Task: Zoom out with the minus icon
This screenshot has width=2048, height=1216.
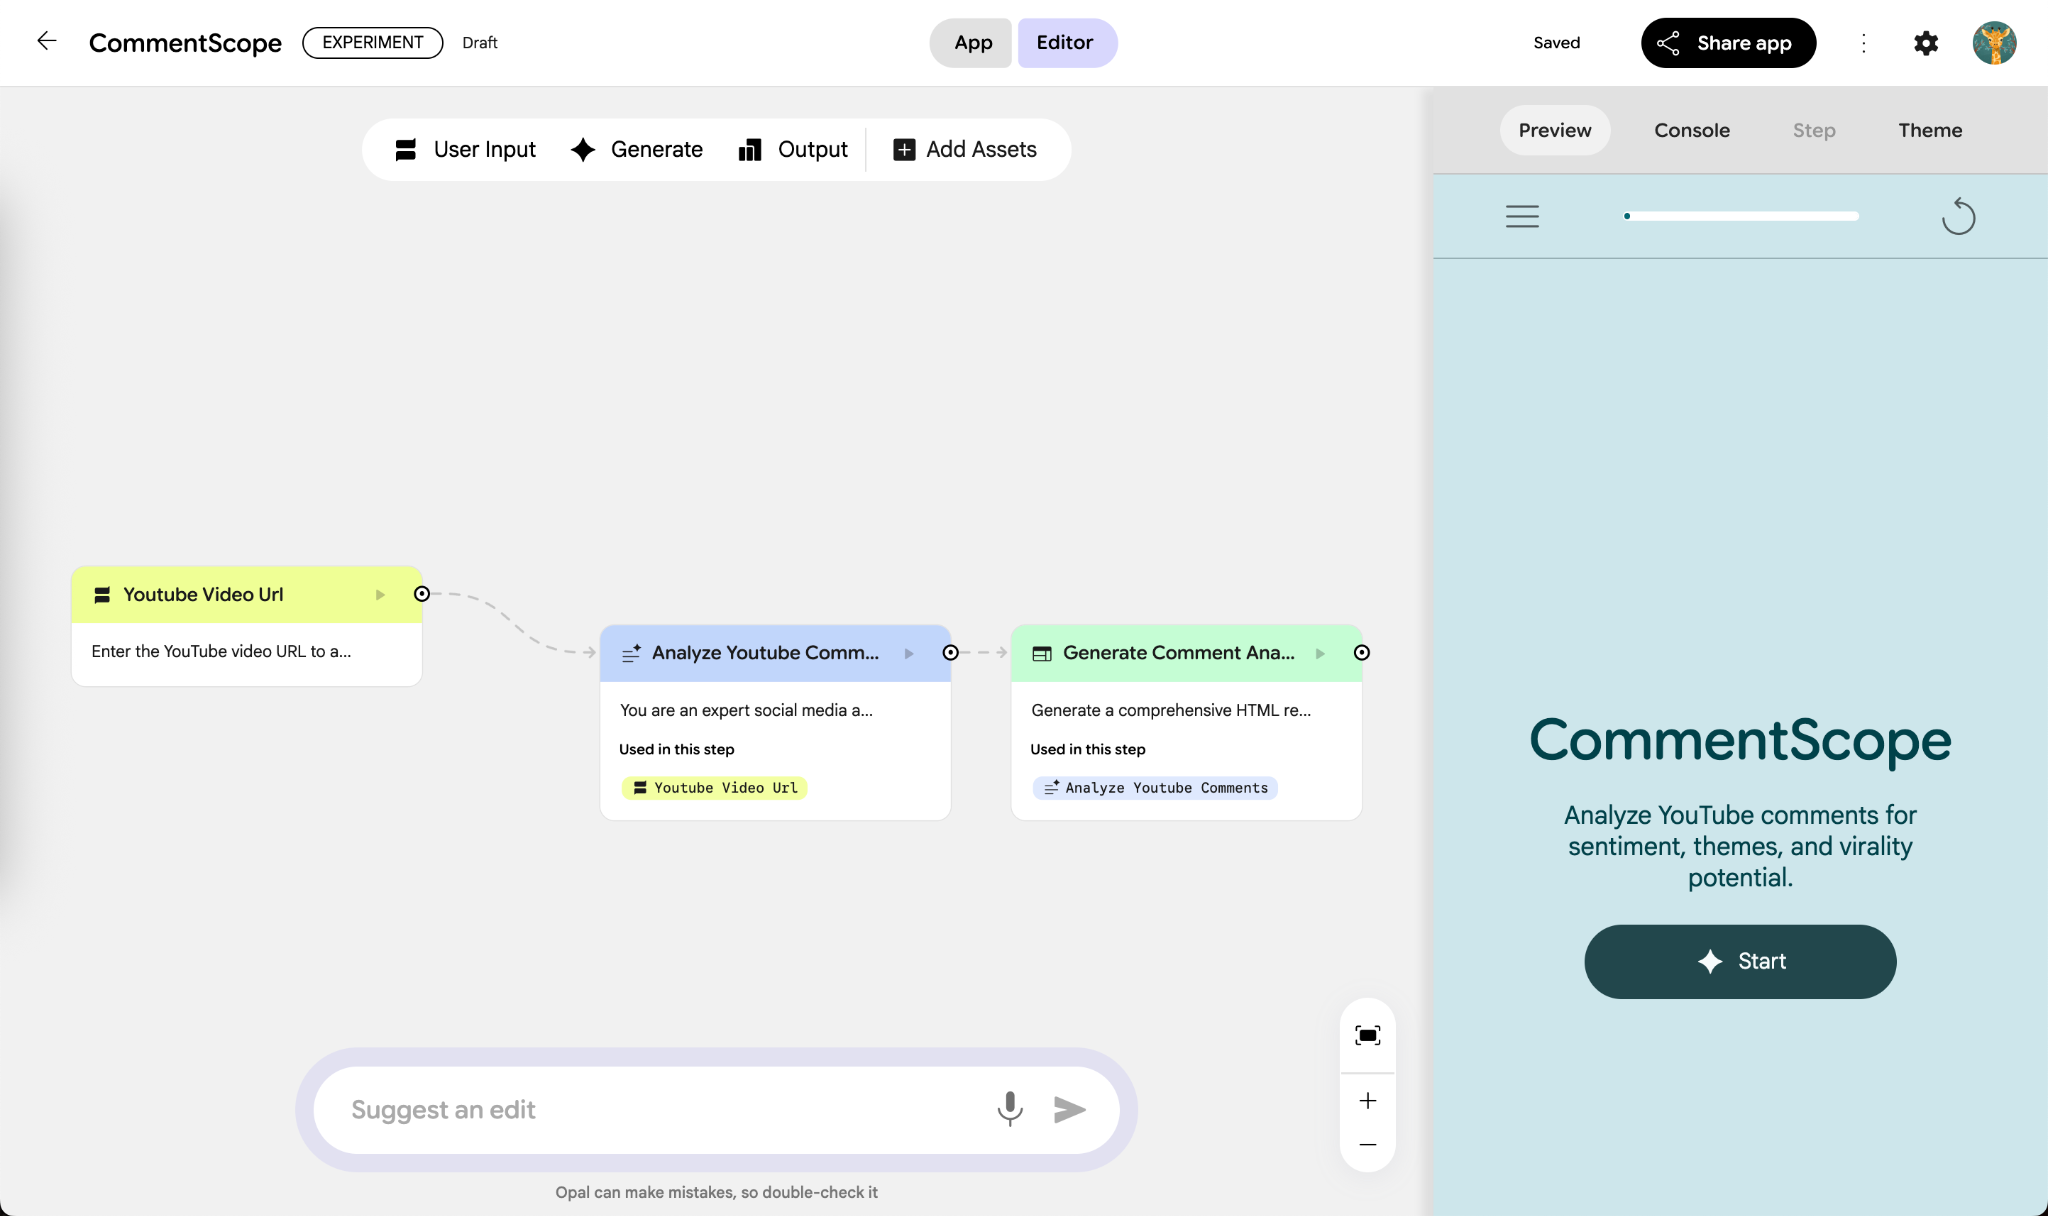Action: pyautogui.click(x=1367, y=1144)
